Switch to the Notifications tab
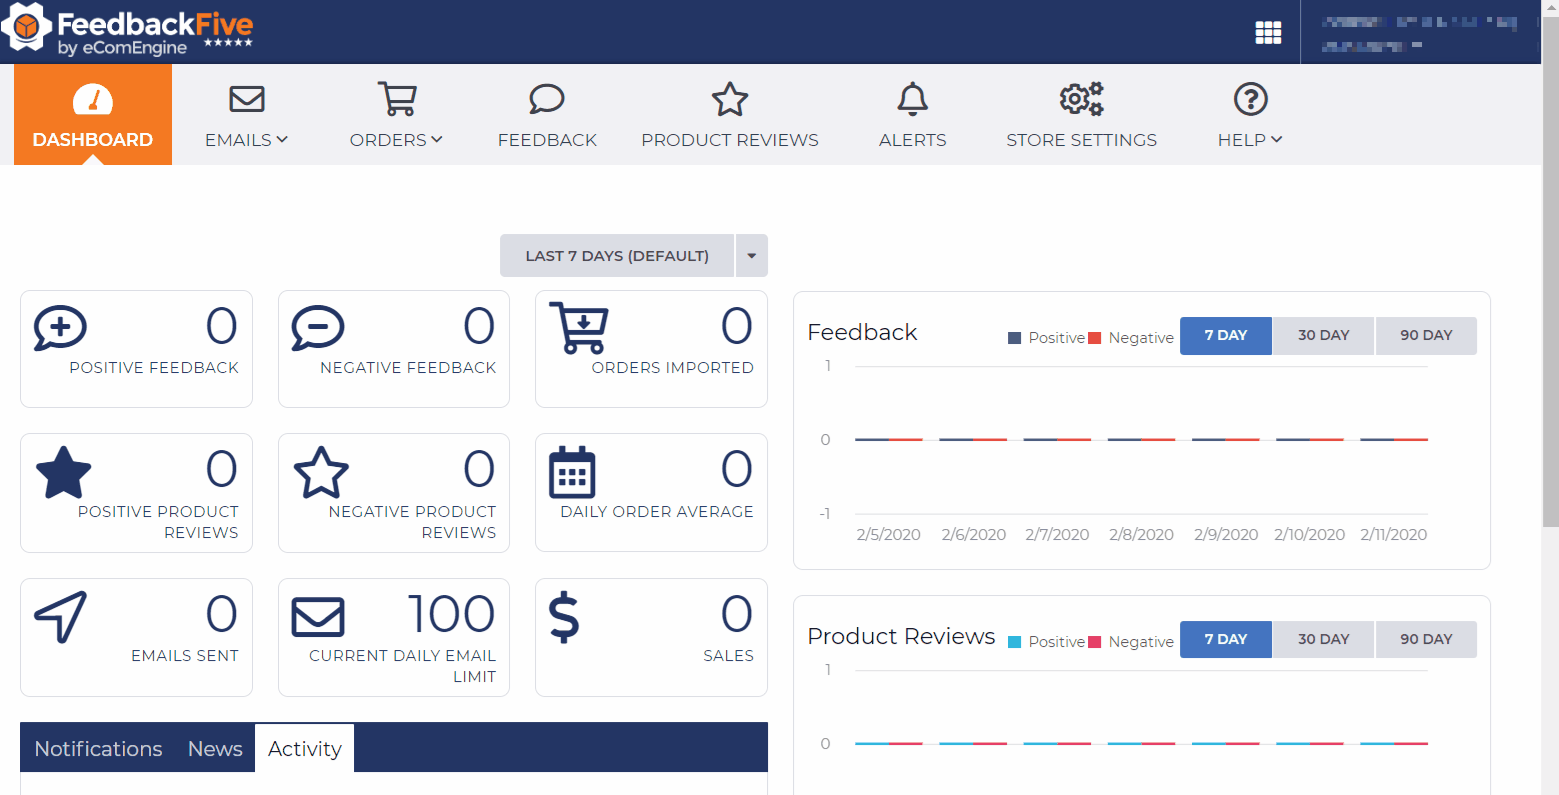The height and width of the screenshot is (795, 1559). click(98, 748)
